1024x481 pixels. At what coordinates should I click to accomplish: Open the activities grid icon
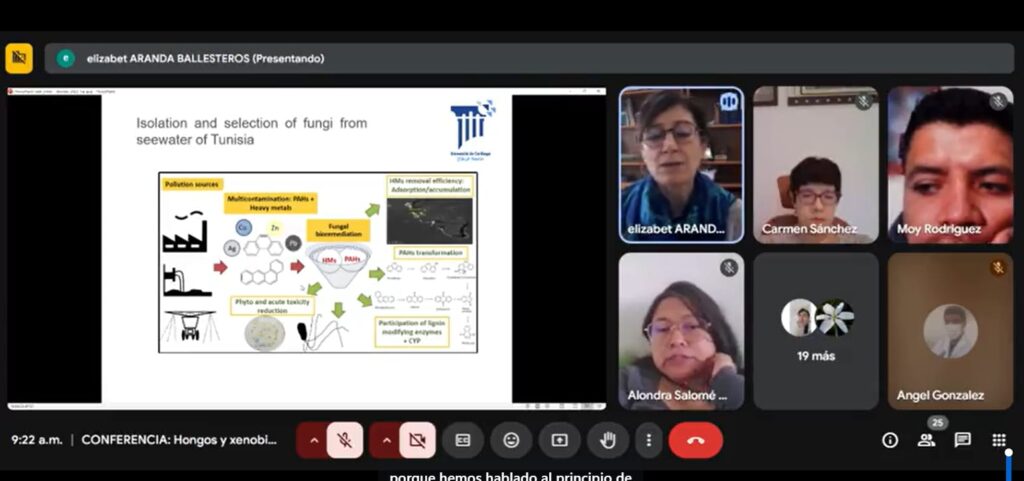[998, 440]
